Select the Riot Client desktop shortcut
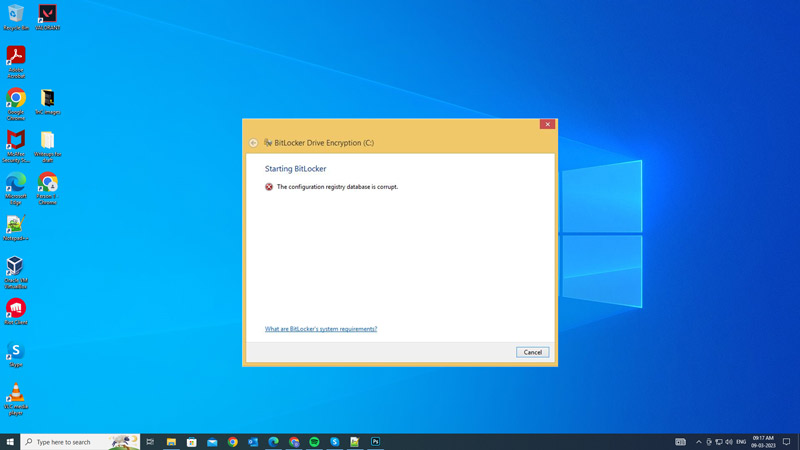This screenshot has width=800, height=450. point(16,312)
